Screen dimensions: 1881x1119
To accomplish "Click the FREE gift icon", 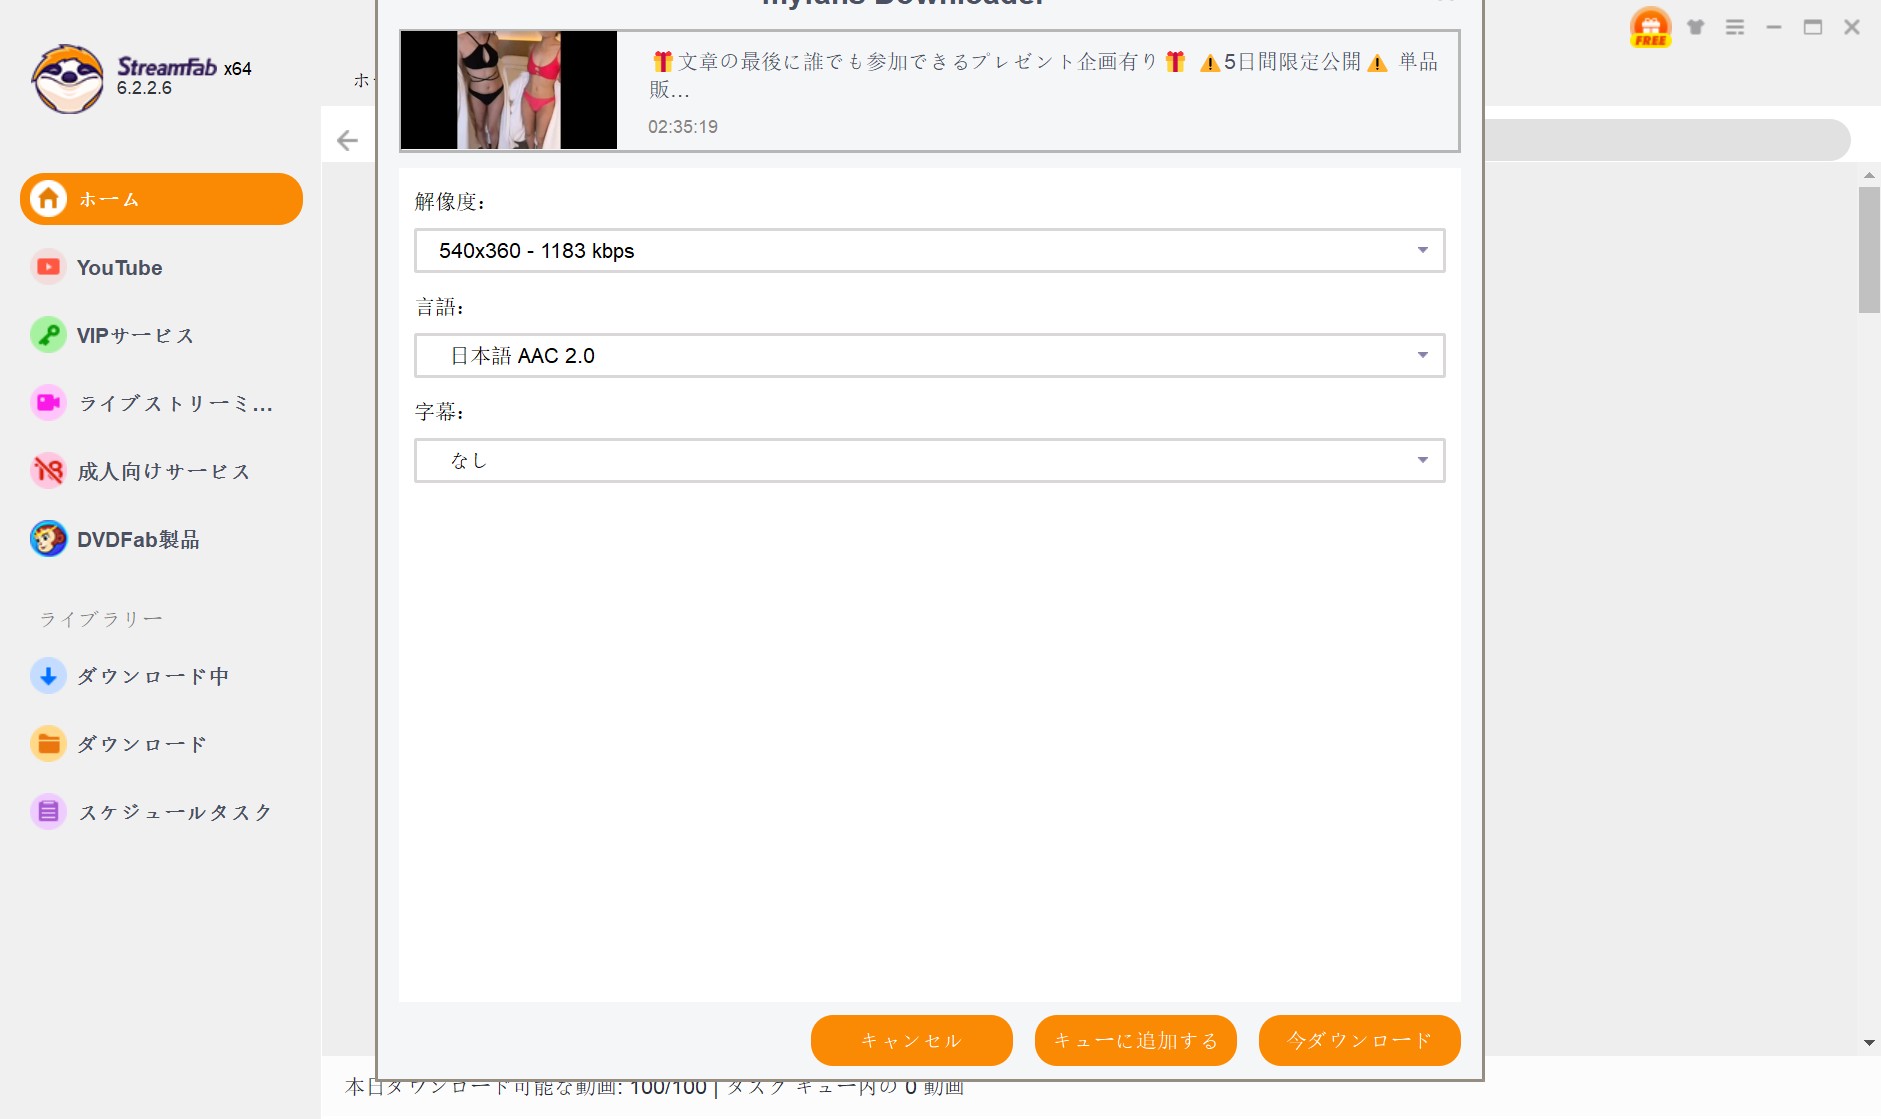I will (x=1650, y=27).
